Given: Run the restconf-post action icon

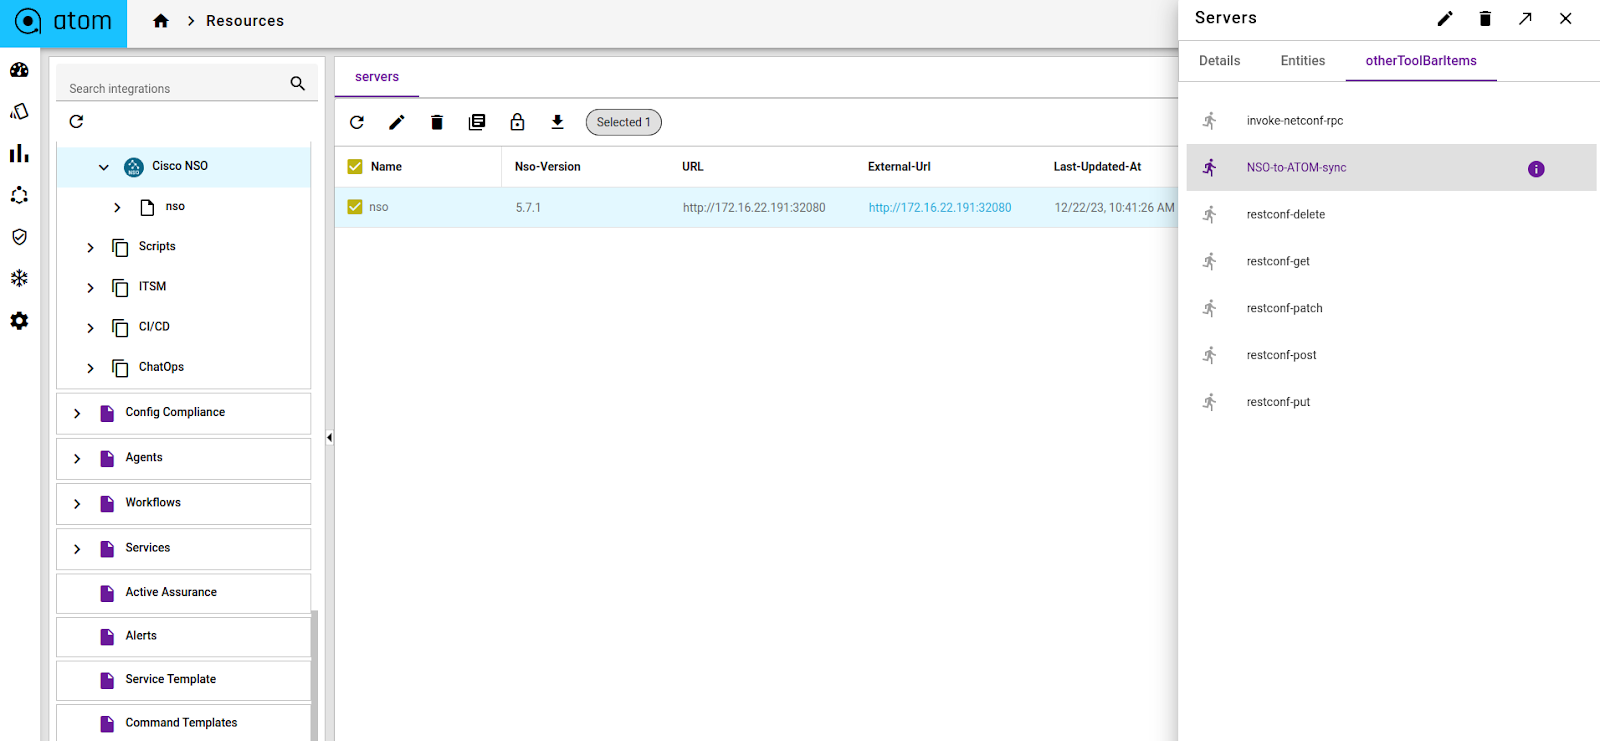Looking at the screenshot, I should coord(1210,356).
